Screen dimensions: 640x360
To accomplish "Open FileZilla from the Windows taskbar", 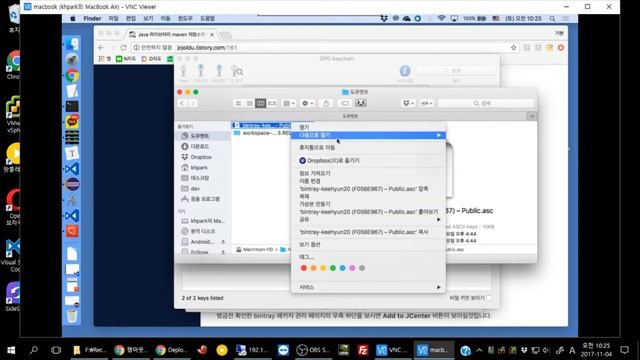I will [x=362, y=350].
